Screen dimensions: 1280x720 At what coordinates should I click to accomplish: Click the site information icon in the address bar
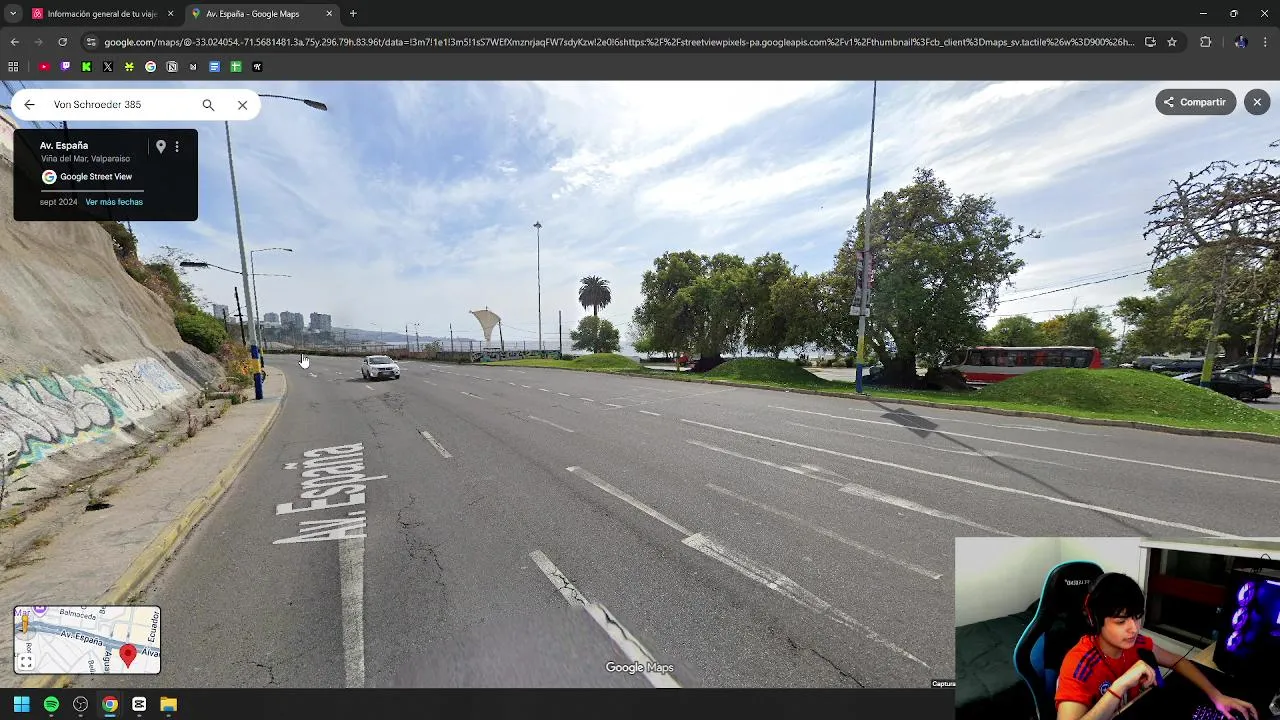pos(91,42)
